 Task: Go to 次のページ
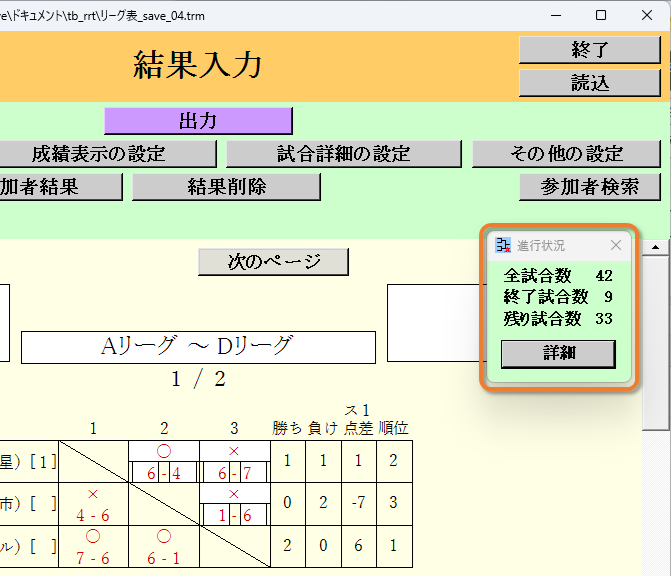[x=273, y=261]
